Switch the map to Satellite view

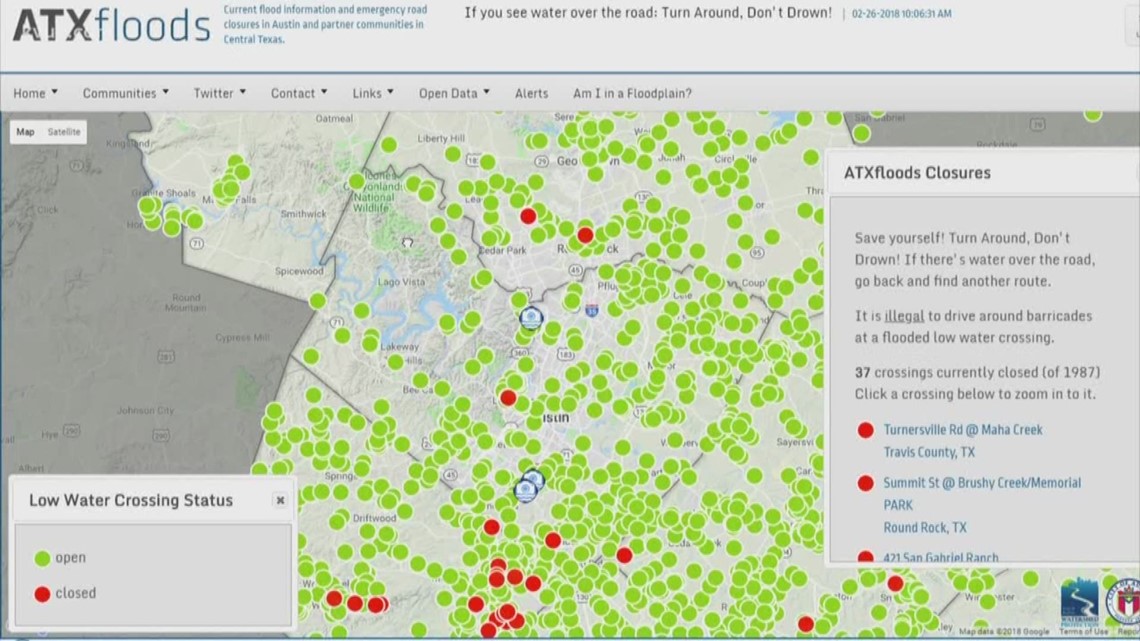[x=64, y=131]
